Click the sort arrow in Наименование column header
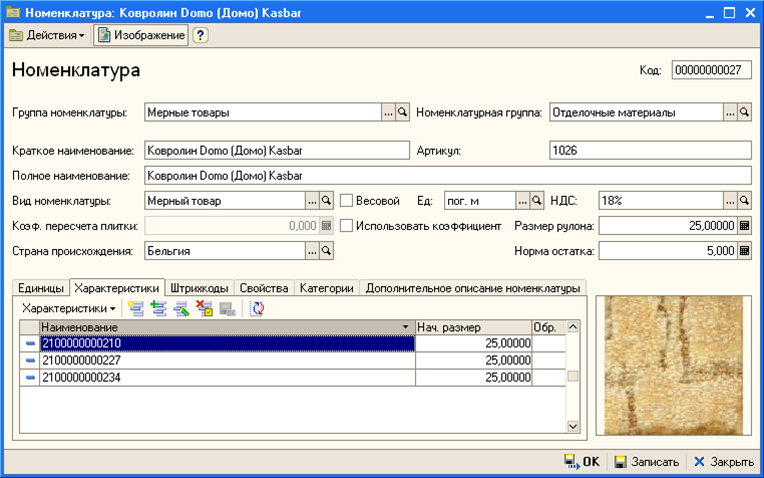The image size is (764, 478). pos(405,327)
